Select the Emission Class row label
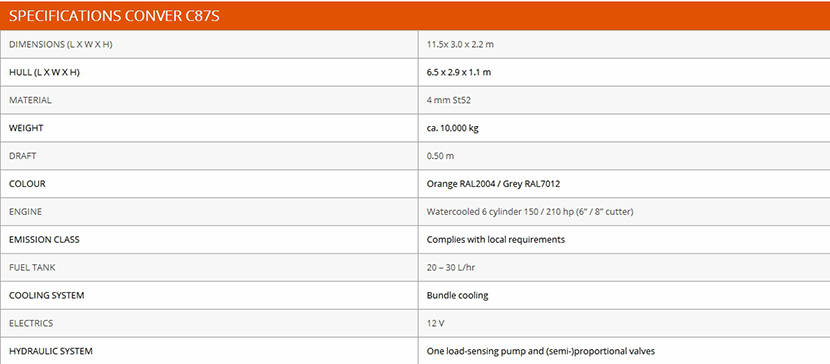 pos(44,240)
